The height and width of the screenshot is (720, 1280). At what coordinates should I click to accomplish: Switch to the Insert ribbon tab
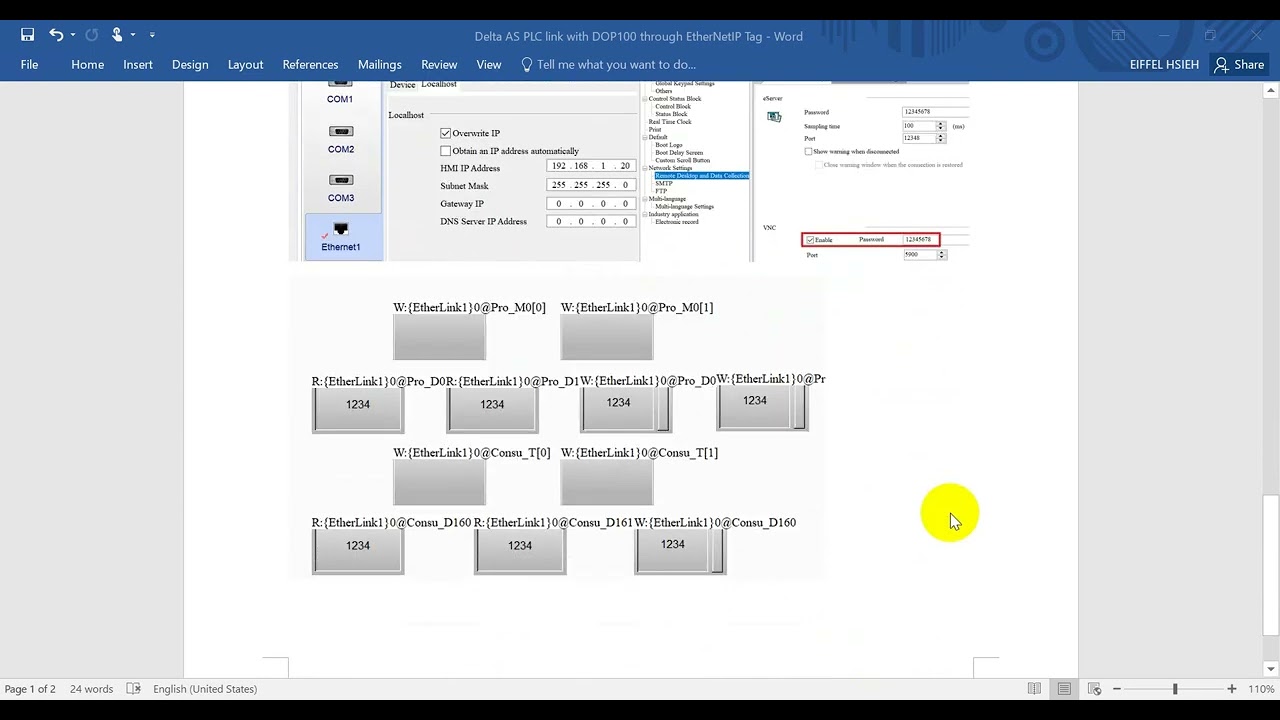pos(138,64)
